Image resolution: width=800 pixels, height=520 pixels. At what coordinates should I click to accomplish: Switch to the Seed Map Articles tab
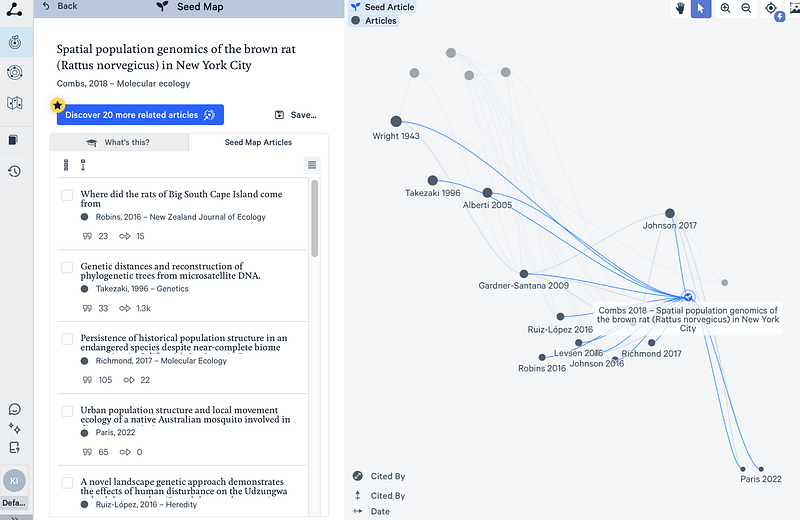(258, 142)
